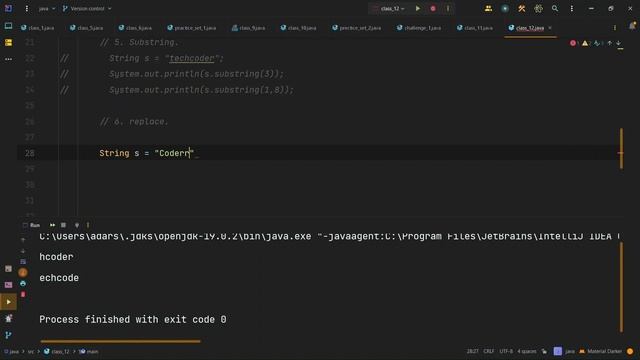The image size is (640, 360).
Task: Click class_12 breadcrumb in status bar
Action: tap(57, 351)
